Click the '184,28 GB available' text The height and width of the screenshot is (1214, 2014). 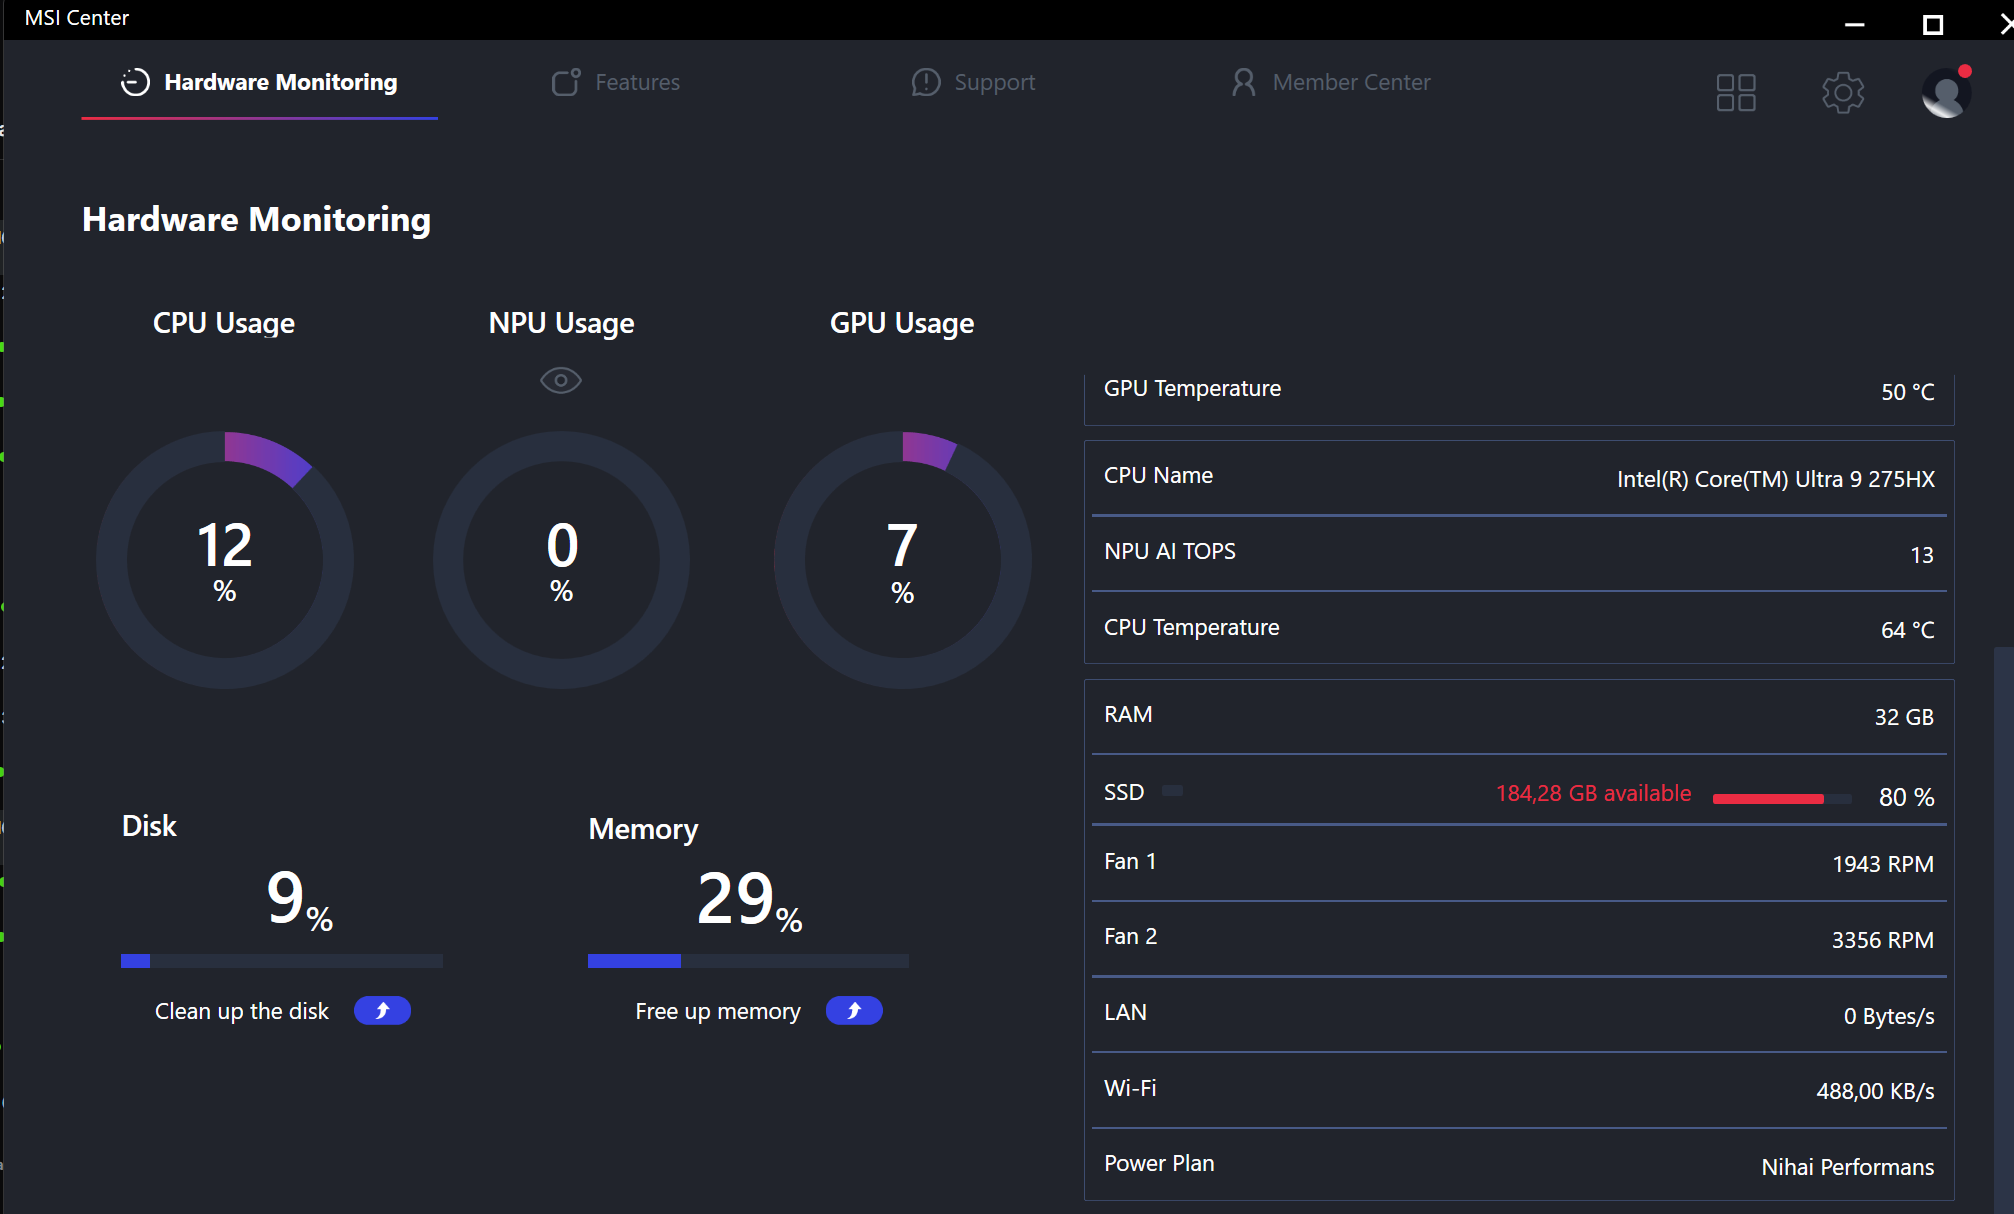click(x=1593, y=793)
